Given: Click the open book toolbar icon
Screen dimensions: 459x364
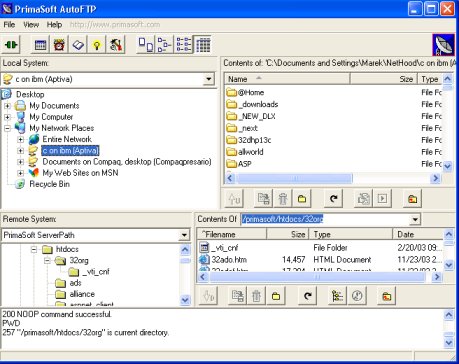Looking at the screenshot, I should click(x=78, y=44).
